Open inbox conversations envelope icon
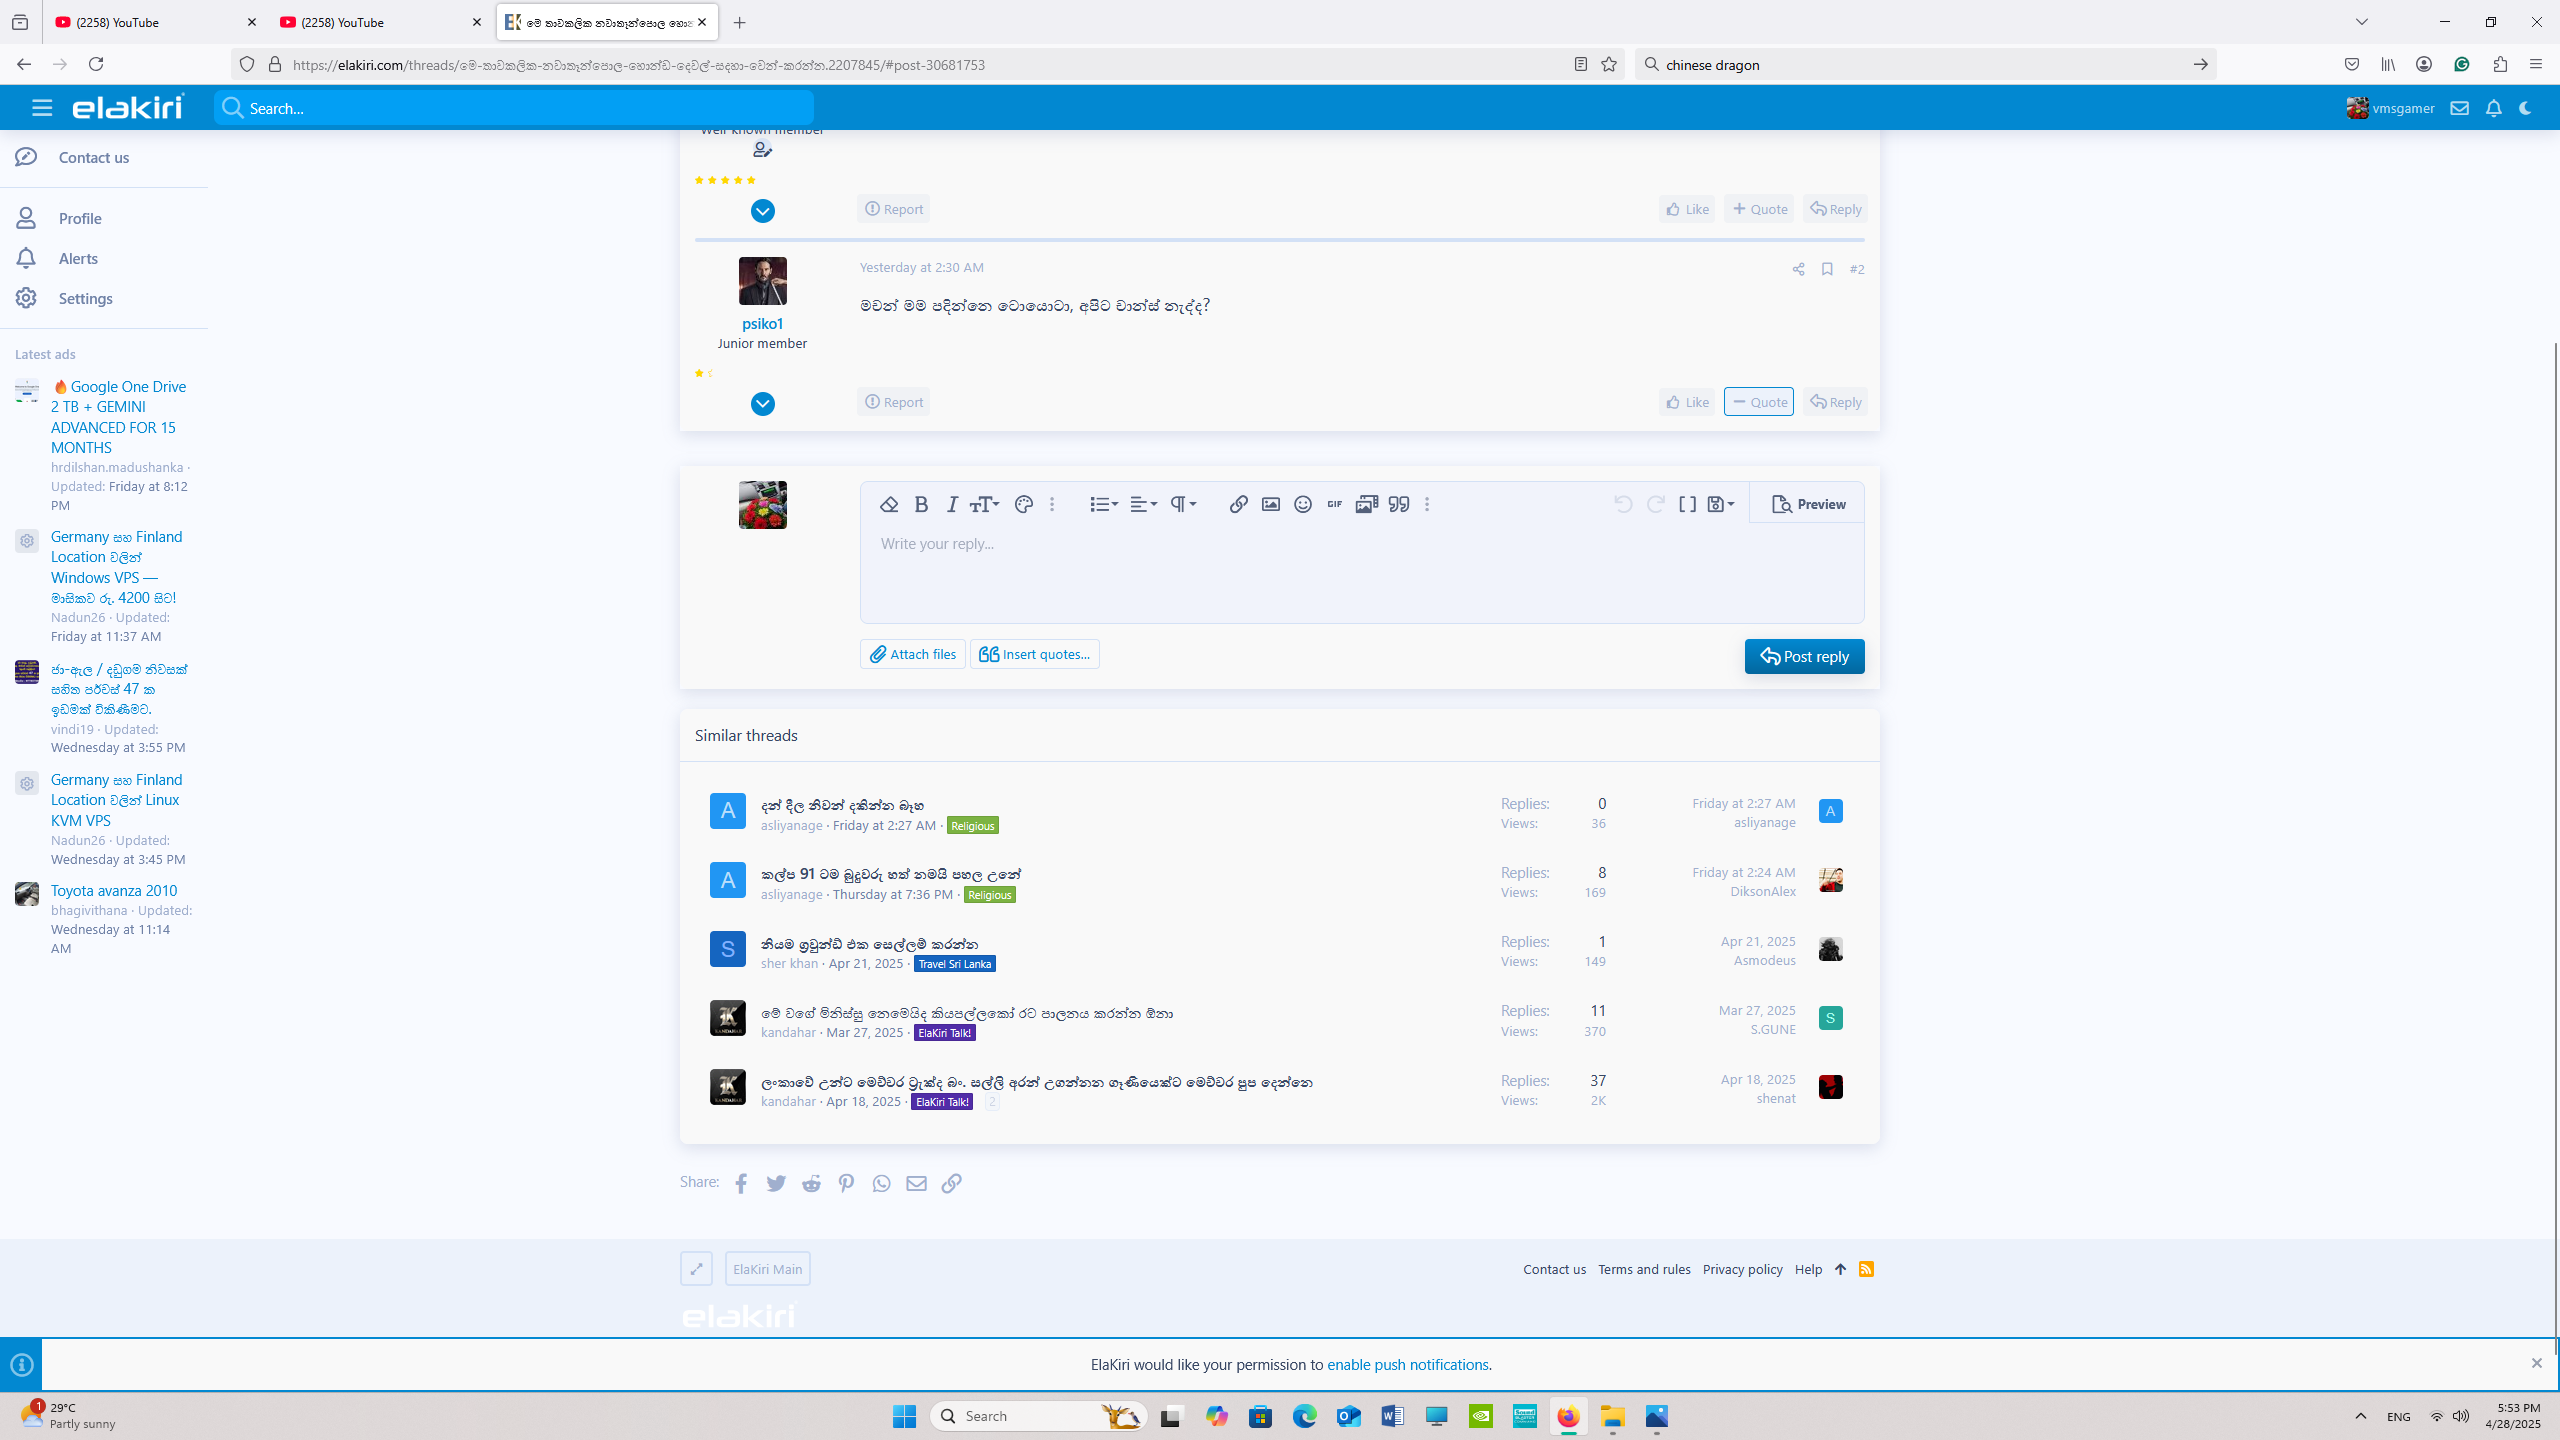 point(2459,108)
